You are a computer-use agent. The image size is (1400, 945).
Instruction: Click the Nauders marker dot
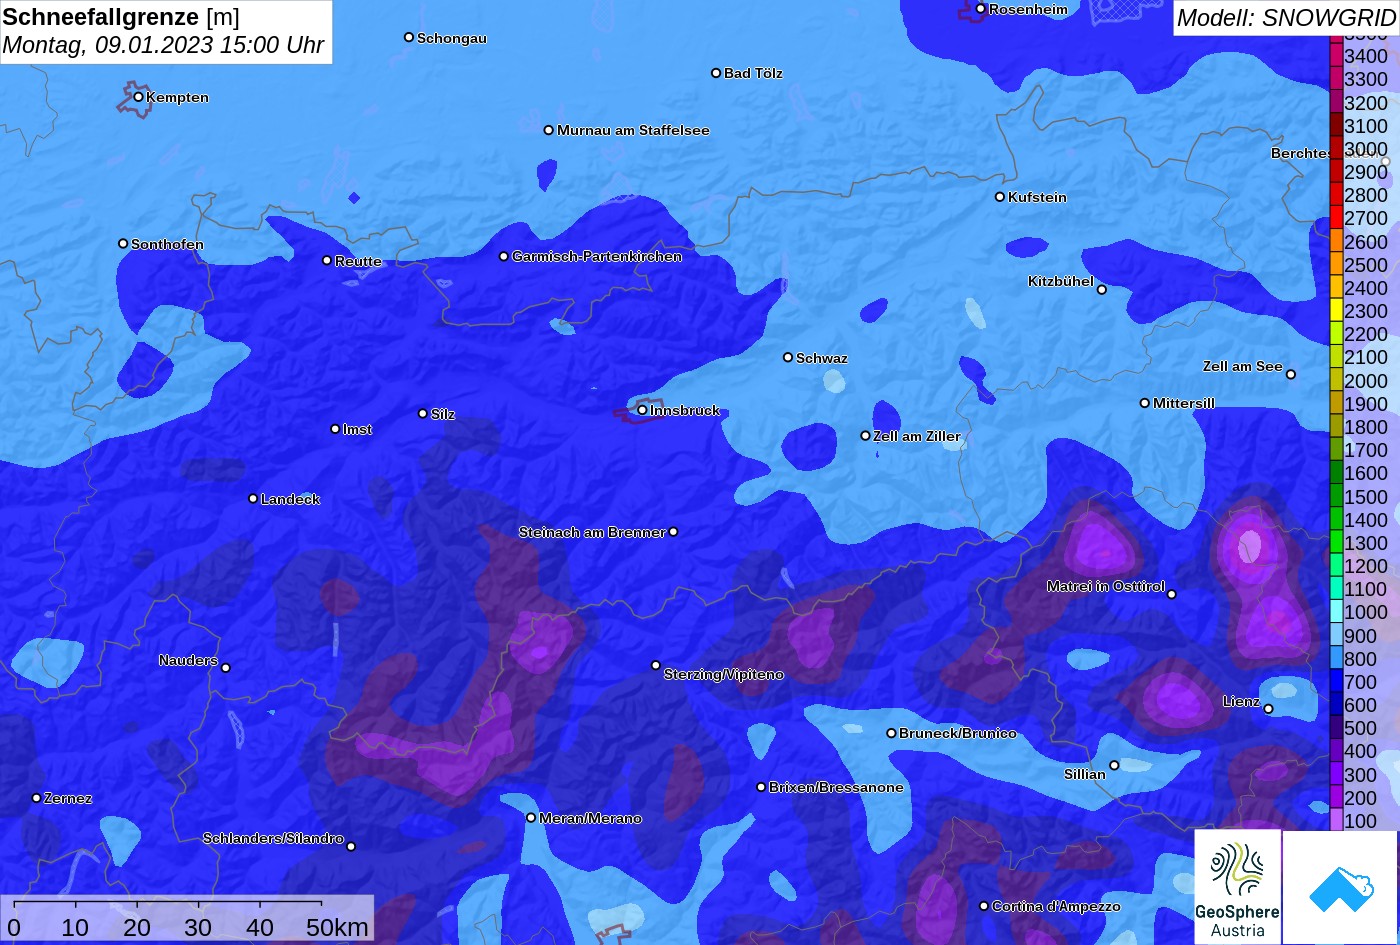click(226, 668)
